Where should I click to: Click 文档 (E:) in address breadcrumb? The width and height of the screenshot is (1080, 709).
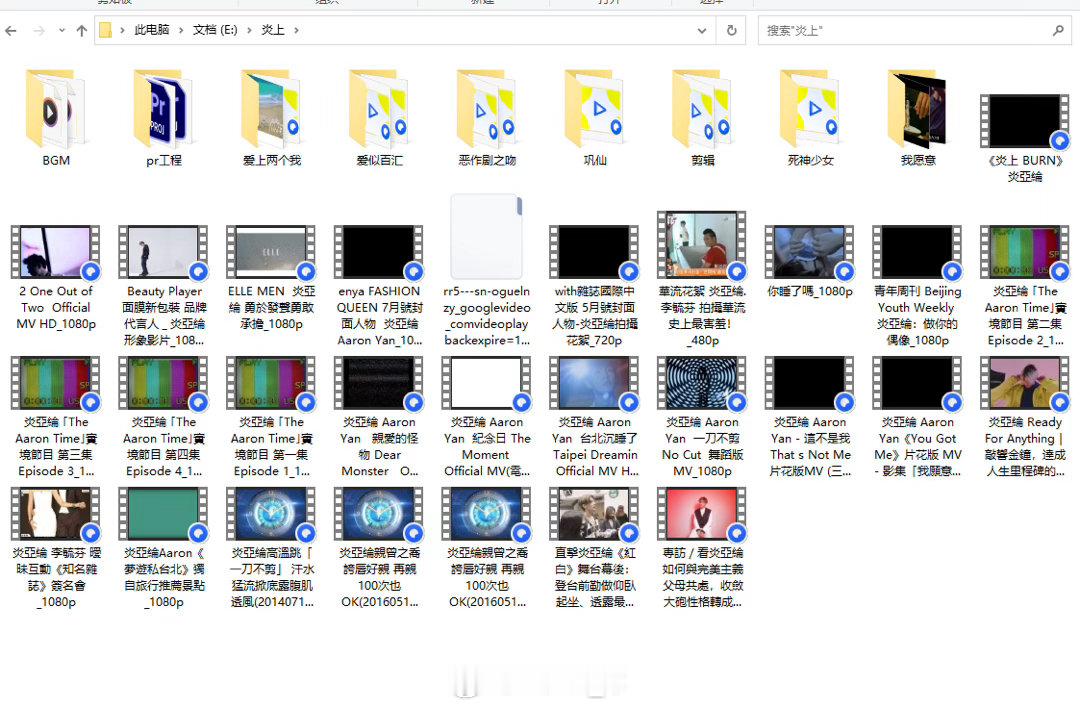(x=215, y=30)
